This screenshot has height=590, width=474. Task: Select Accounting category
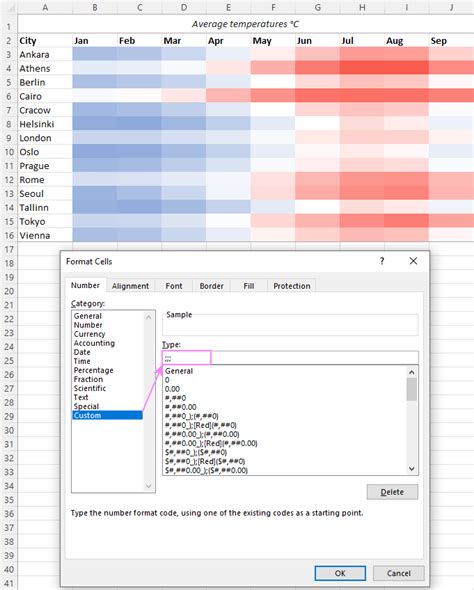(x=107, y=343)
